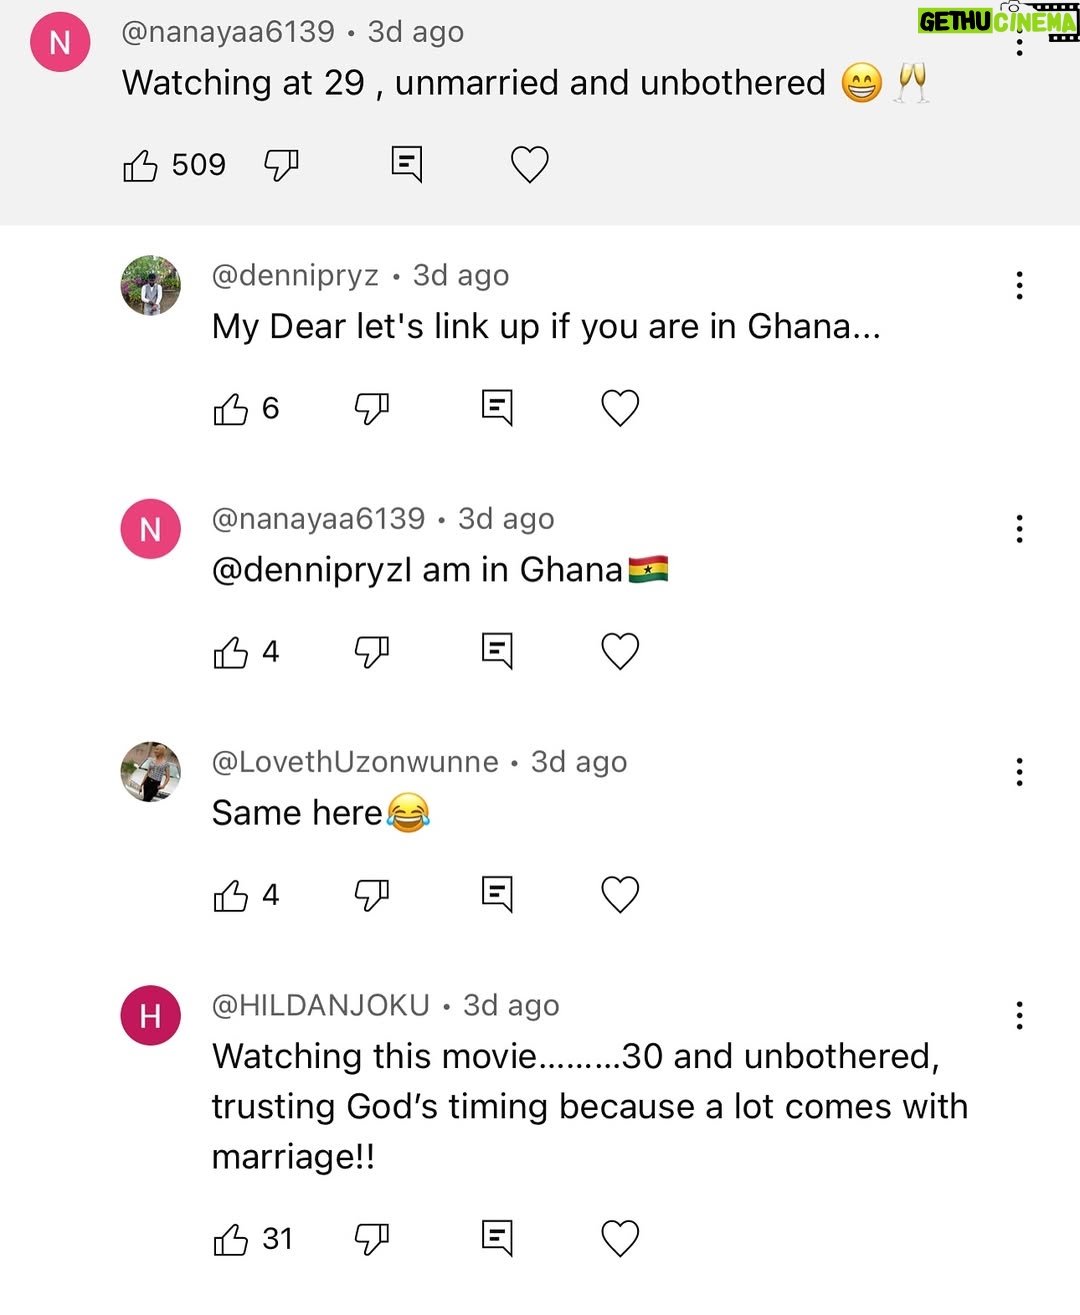
Task: Like the comment with 509 likes
Action: coord(140,165)
